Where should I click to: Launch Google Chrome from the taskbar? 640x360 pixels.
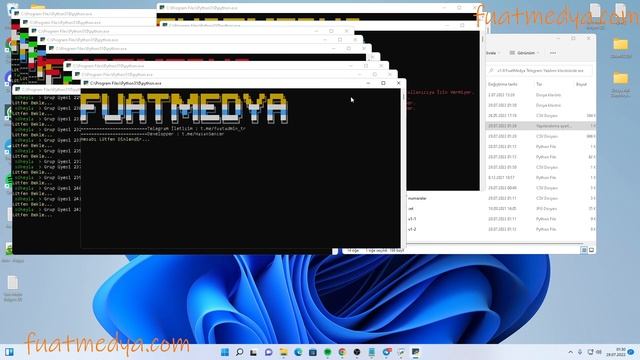coord(342,352)
